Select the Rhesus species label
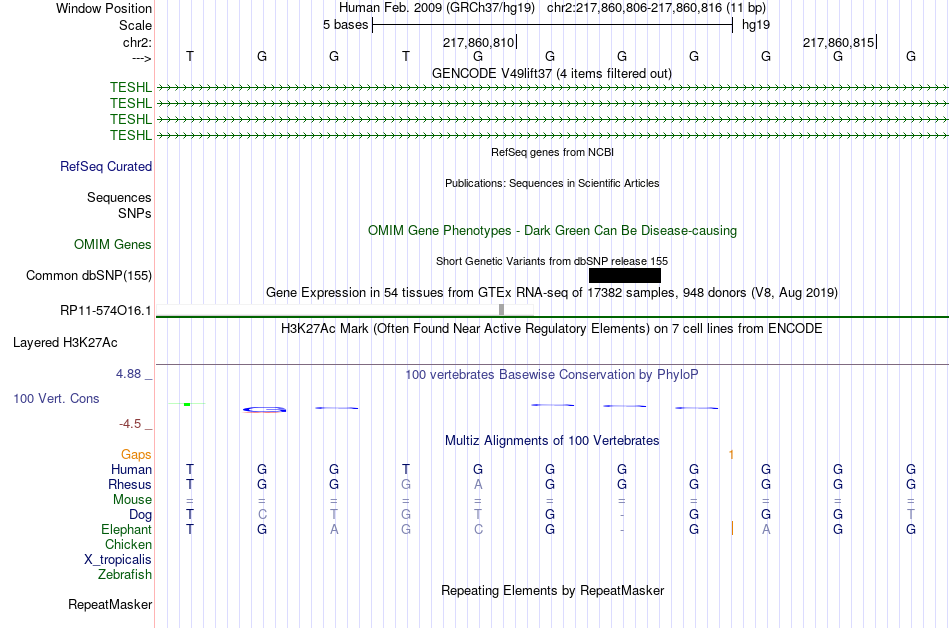Screen dimensions: 950x628 click(x=130, y=484)
